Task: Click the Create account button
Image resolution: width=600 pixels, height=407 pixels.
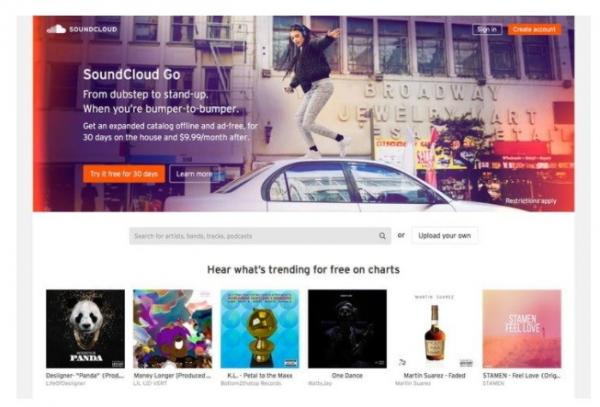Action: (x=534, y=29)
